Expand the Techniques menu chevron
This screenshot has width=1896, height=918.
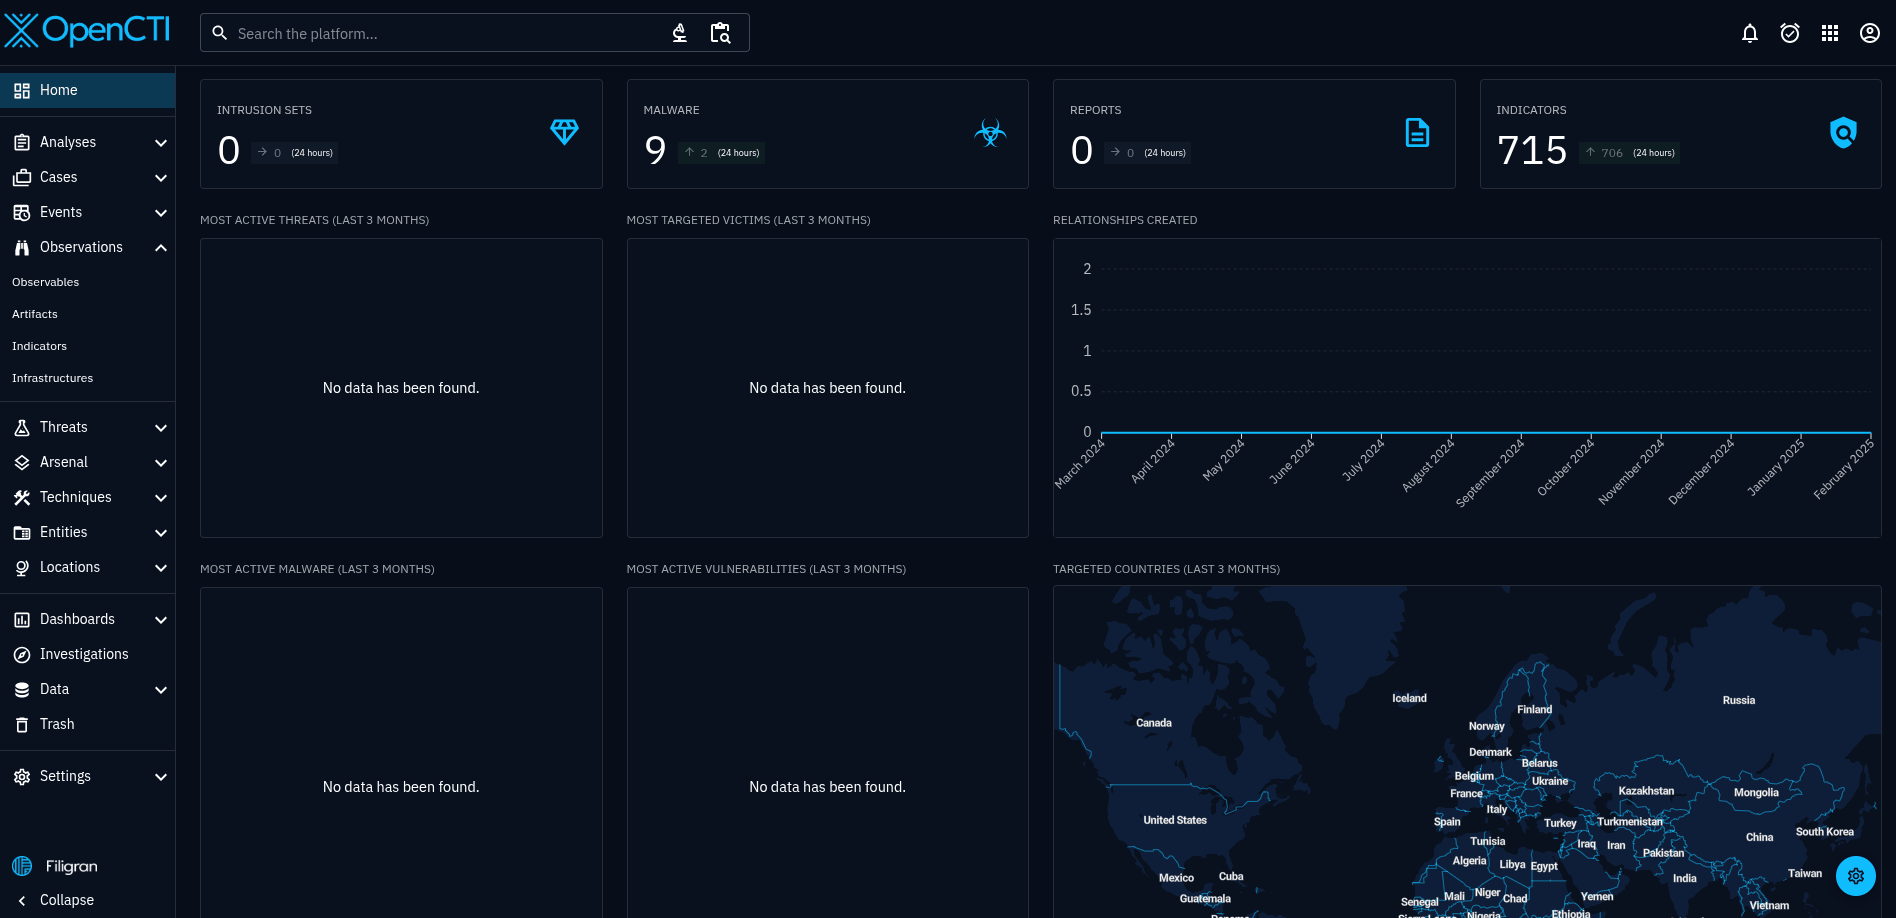click(161, 498)
